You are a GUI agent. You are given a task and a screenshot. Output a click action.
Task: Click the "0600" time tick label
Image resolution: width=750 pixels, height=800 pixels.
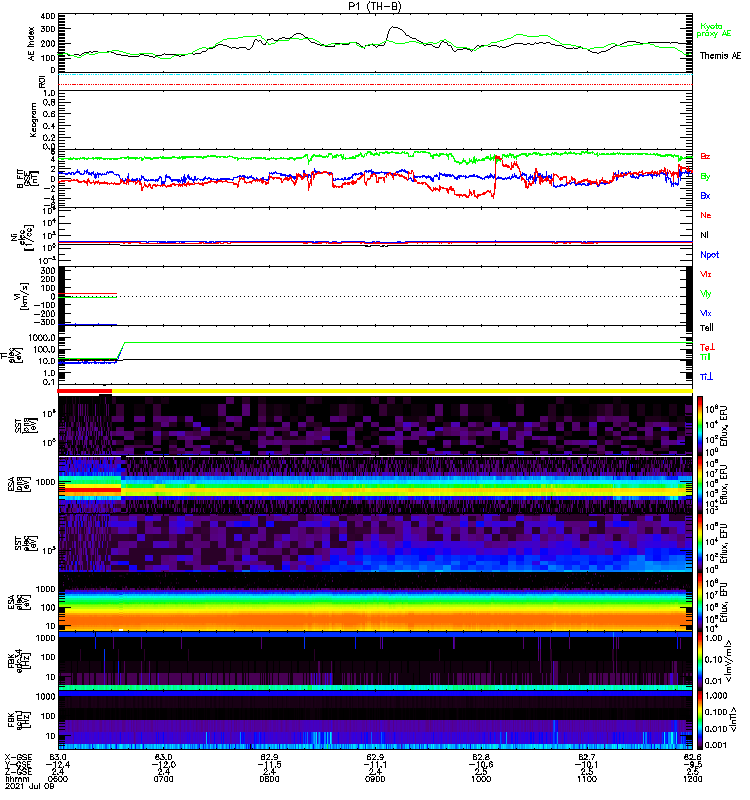point(58,779)
